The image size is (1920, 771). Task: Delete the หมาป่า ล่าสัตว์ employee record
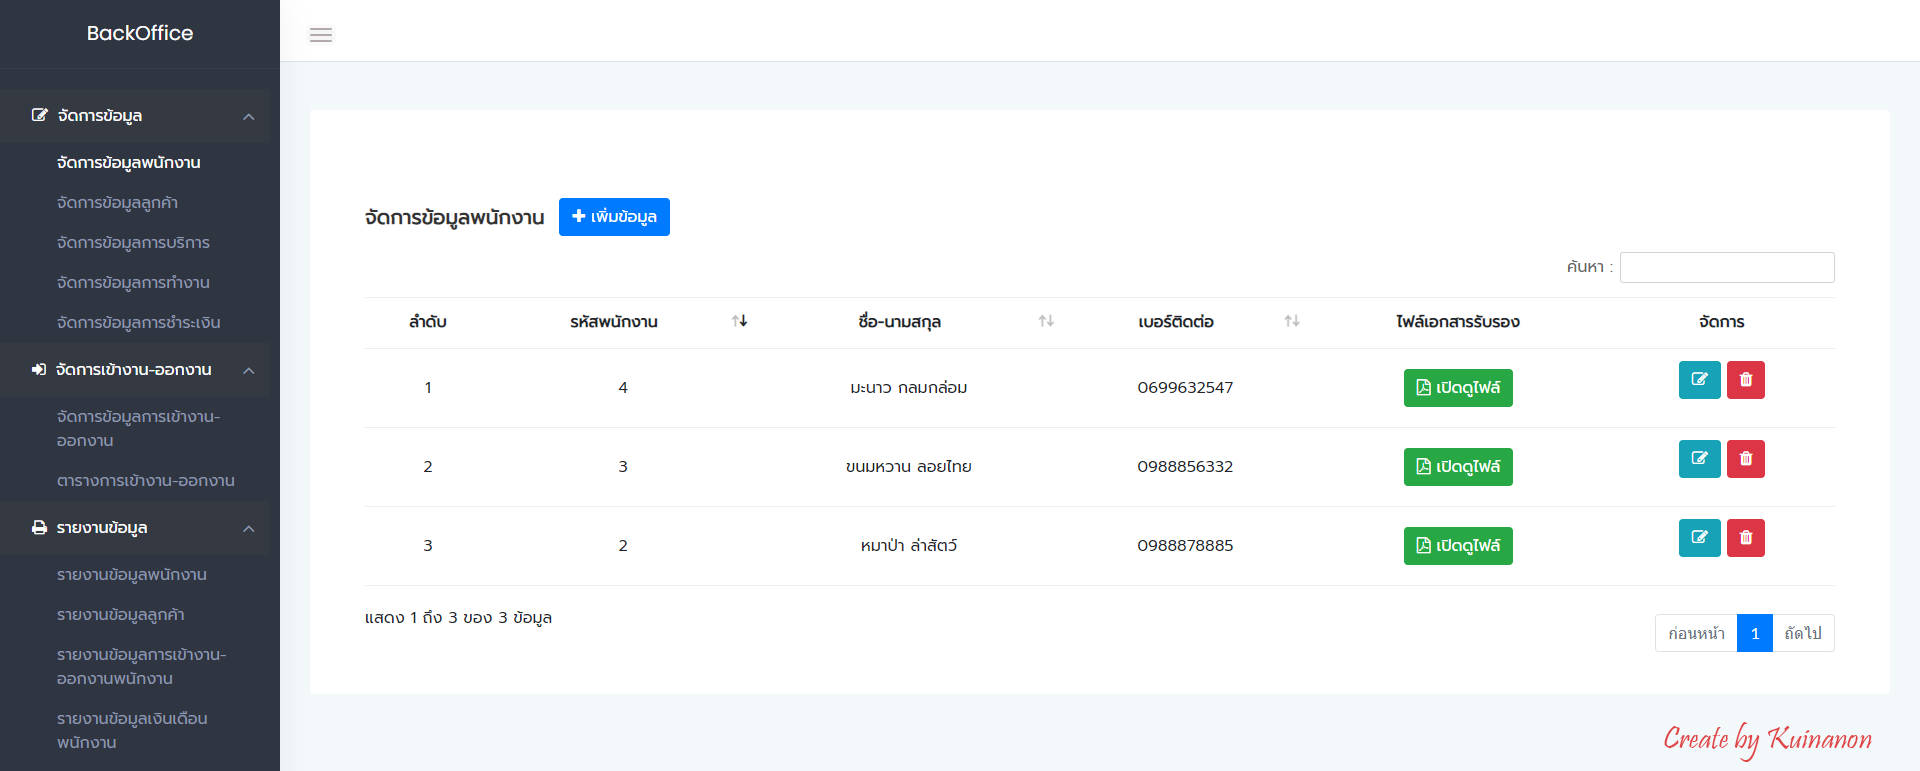(1745, 538)
